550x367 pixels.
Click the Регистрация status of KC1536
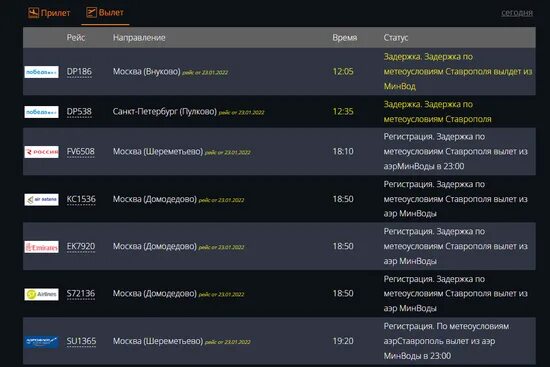(455, 199)
